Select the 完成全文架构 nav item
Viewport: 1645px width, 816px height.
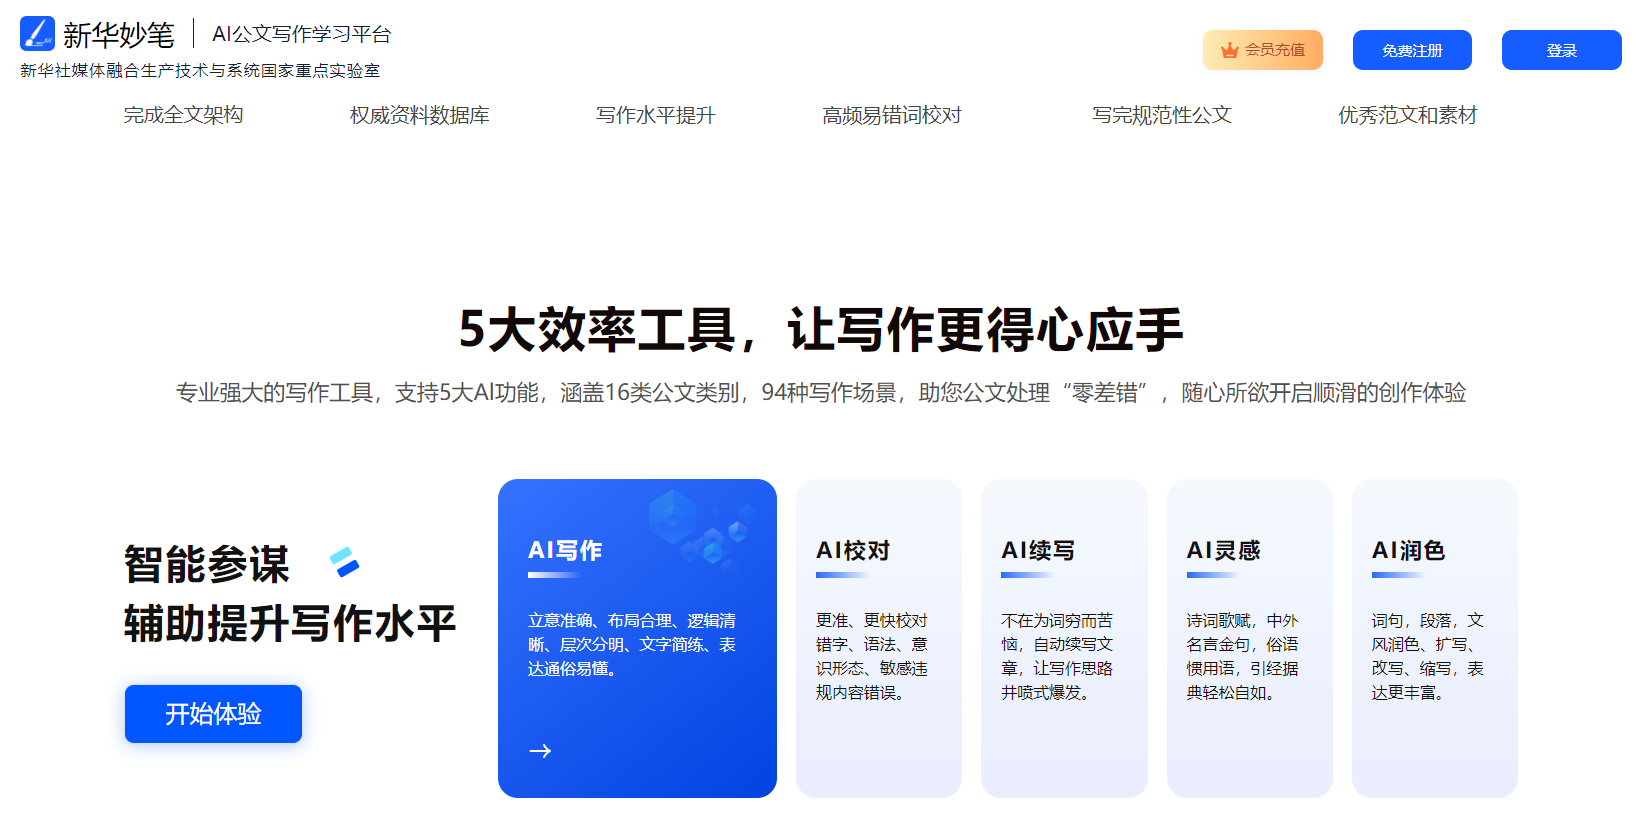point(183,115)
